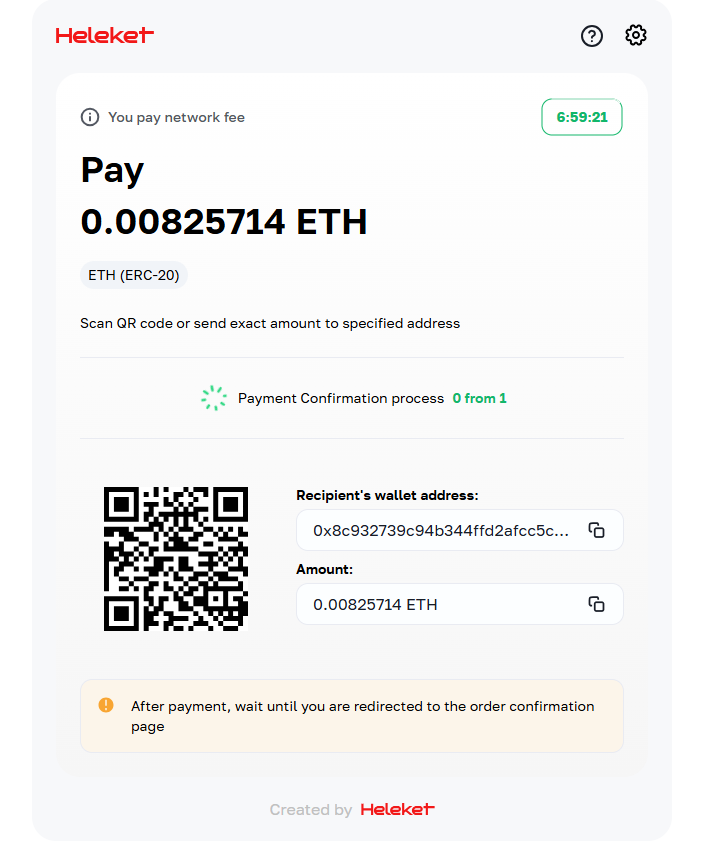
Task: Click the payment confirmation spinner icon
Action: tap(214, 398)
